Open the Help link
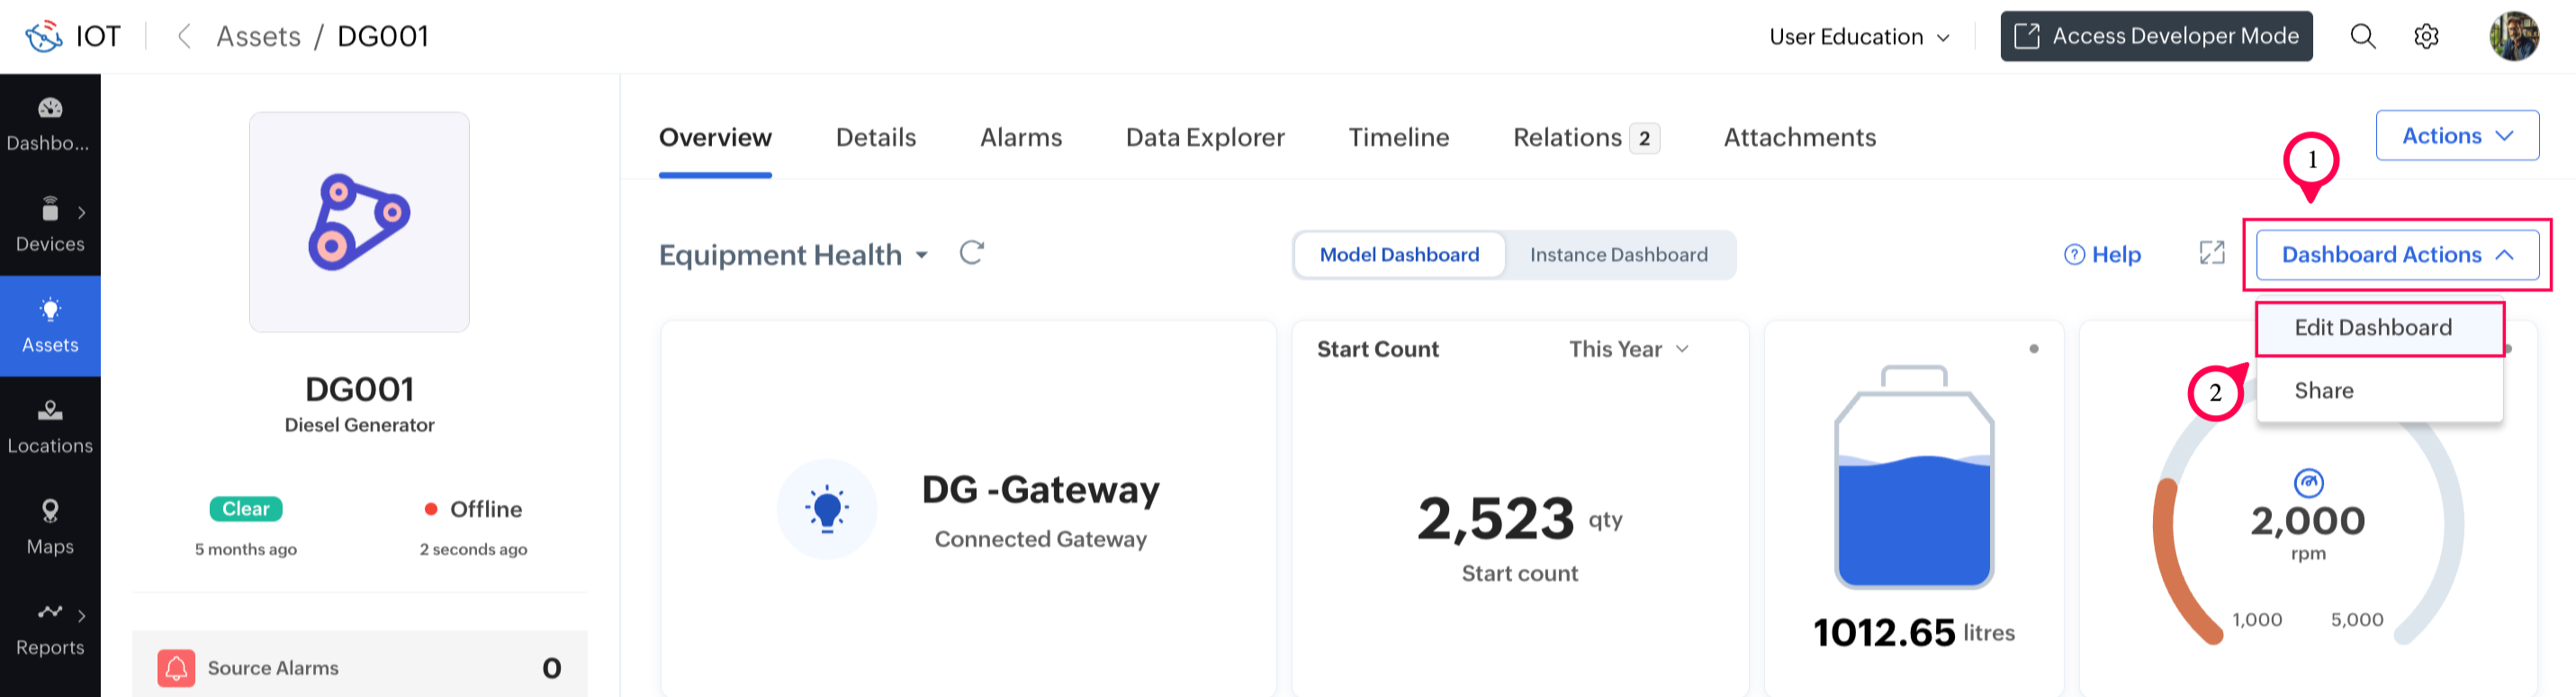 [x=2102, y=255]
